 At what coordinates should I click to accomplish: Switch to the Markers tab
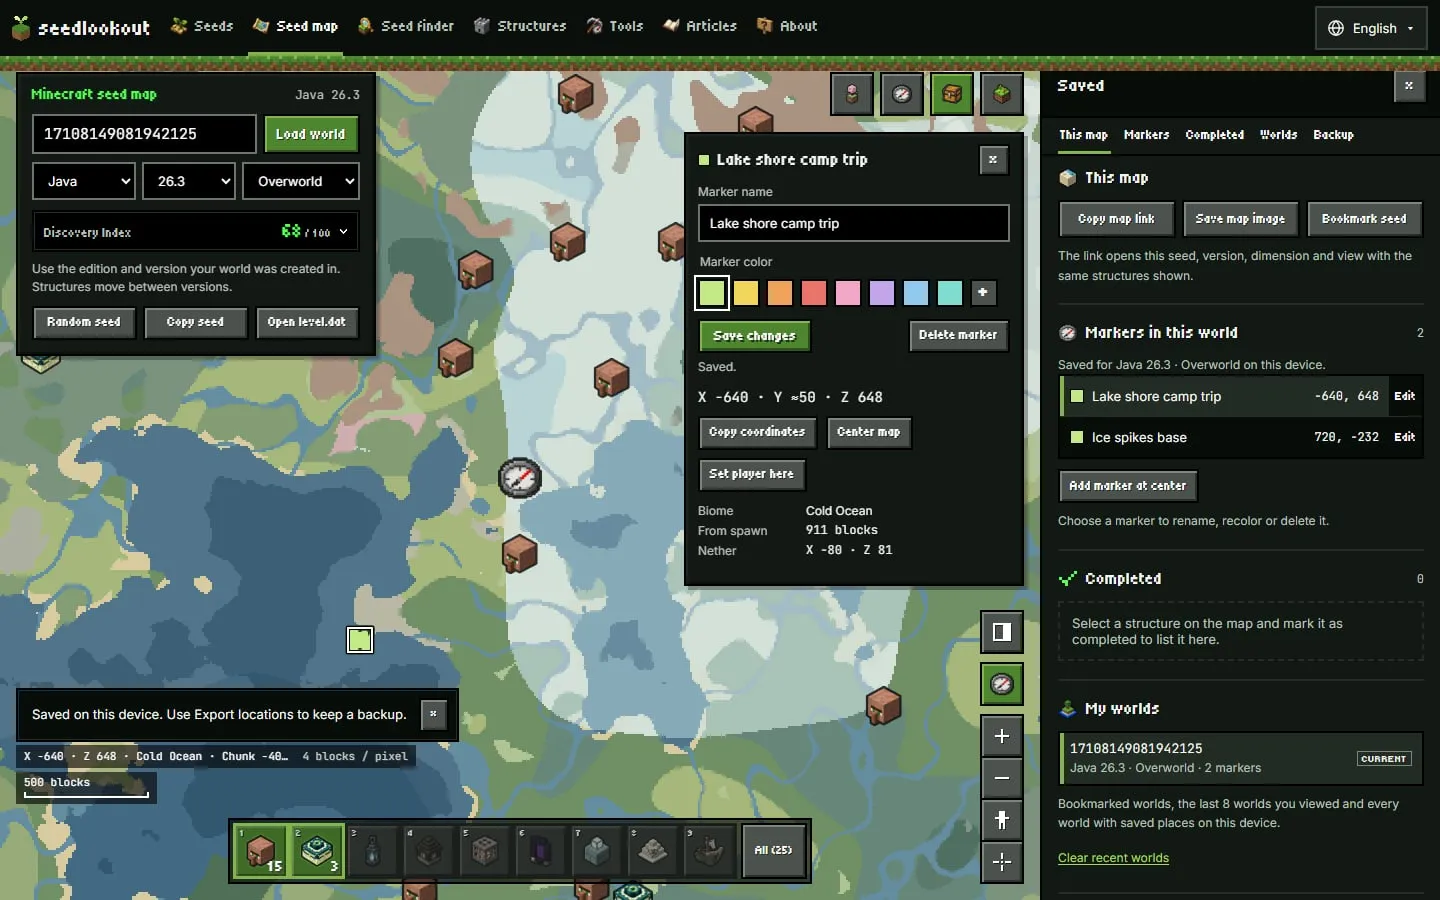click(1146, 135)
